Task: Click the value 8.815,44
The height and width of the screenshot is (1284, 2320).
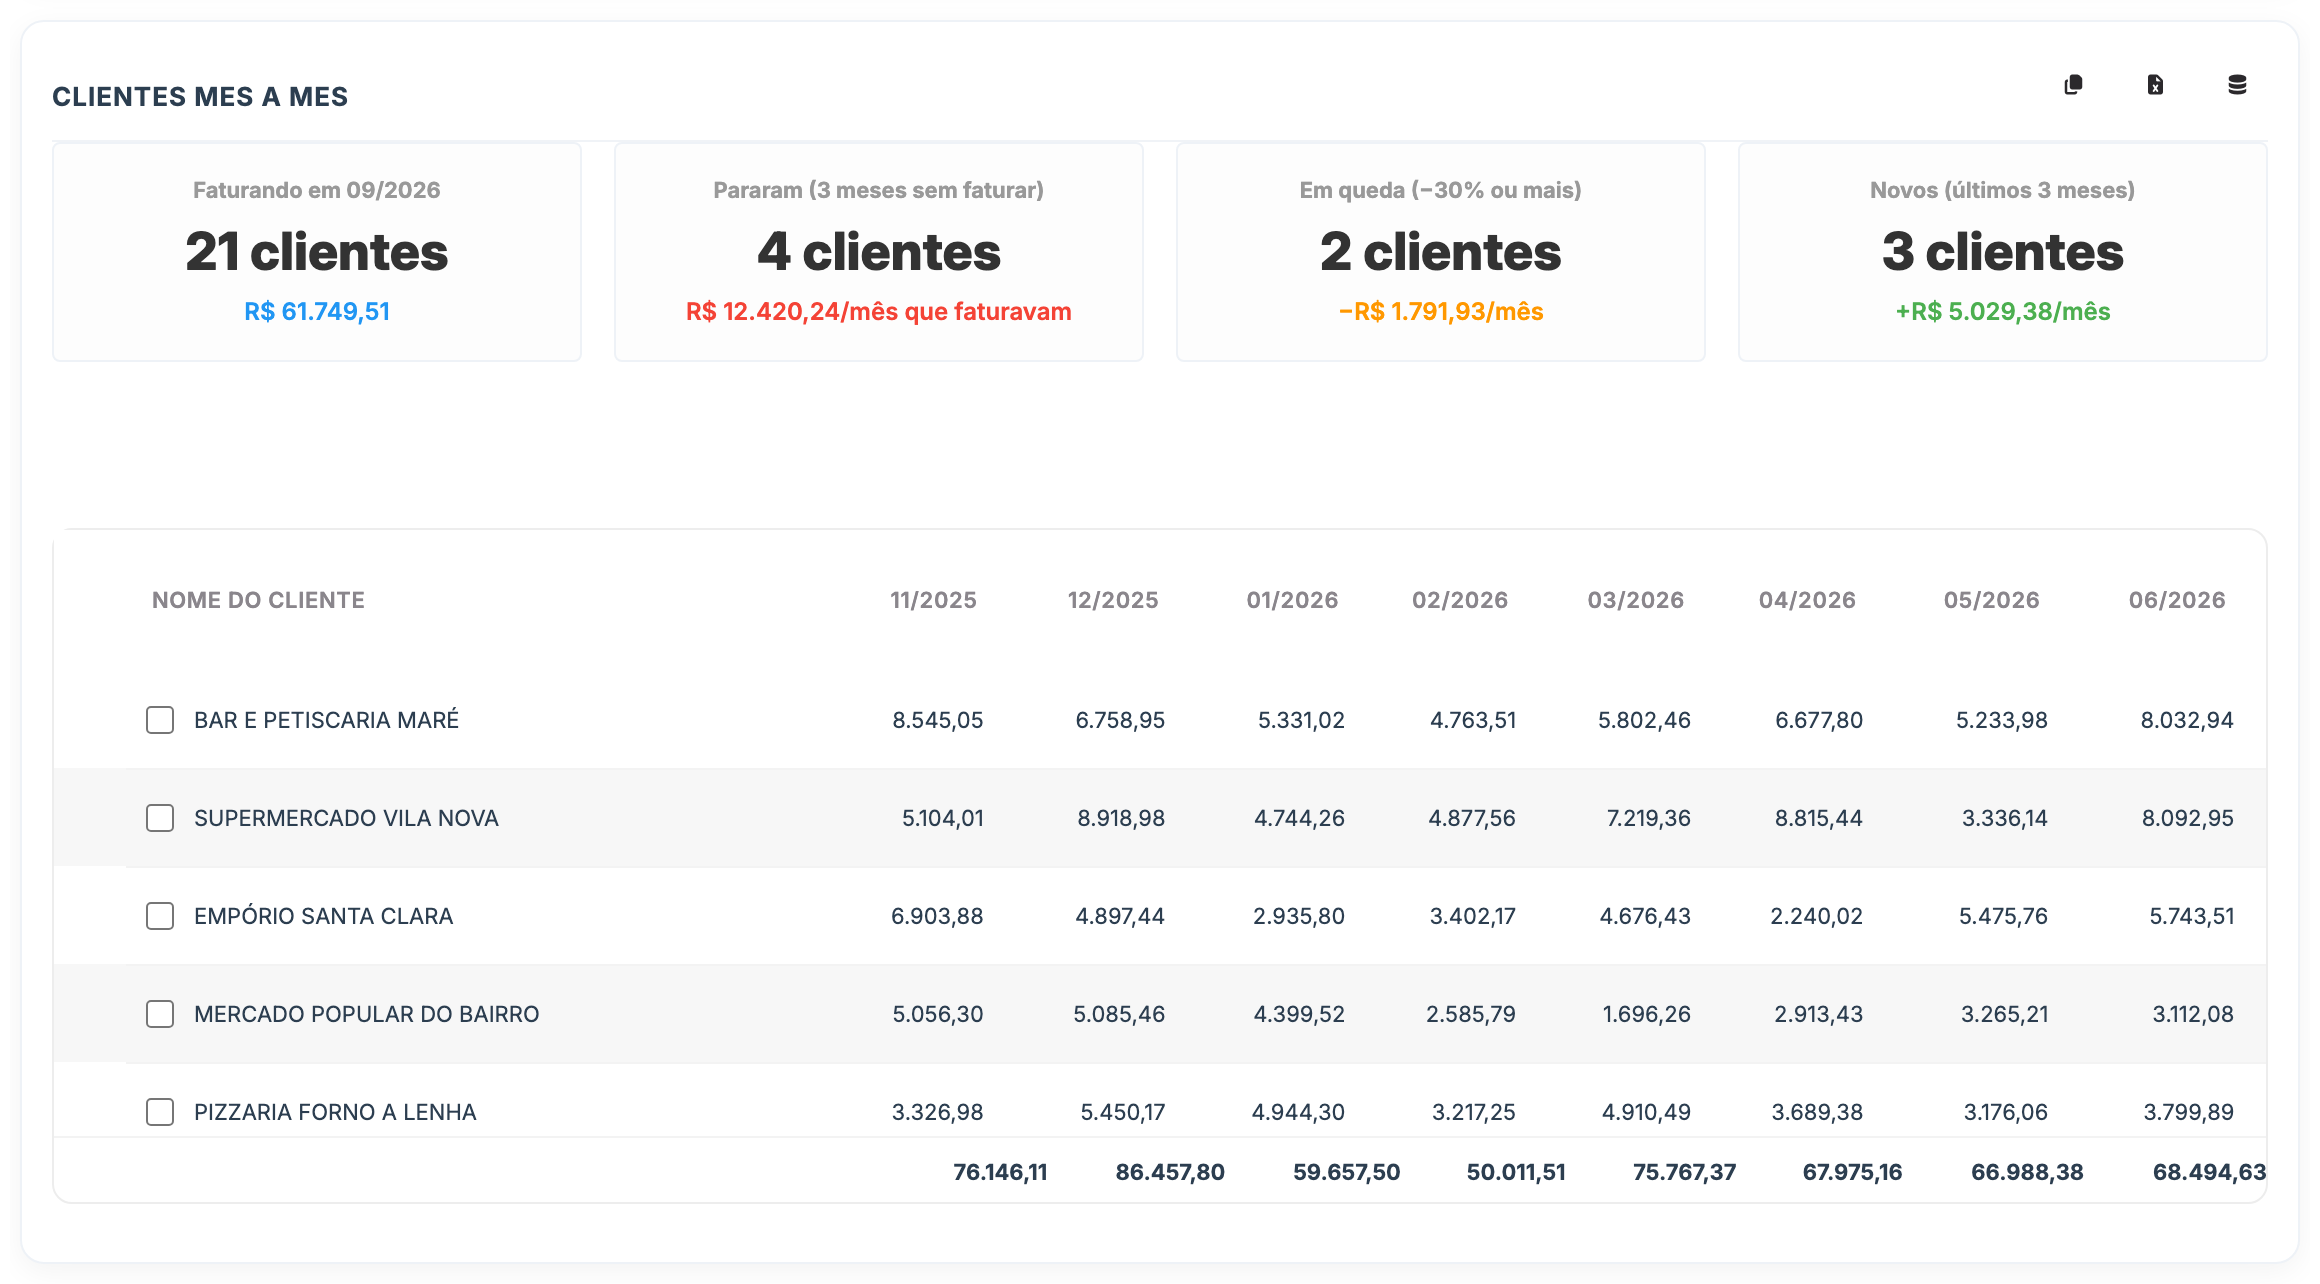Action: pos(1819,818)
